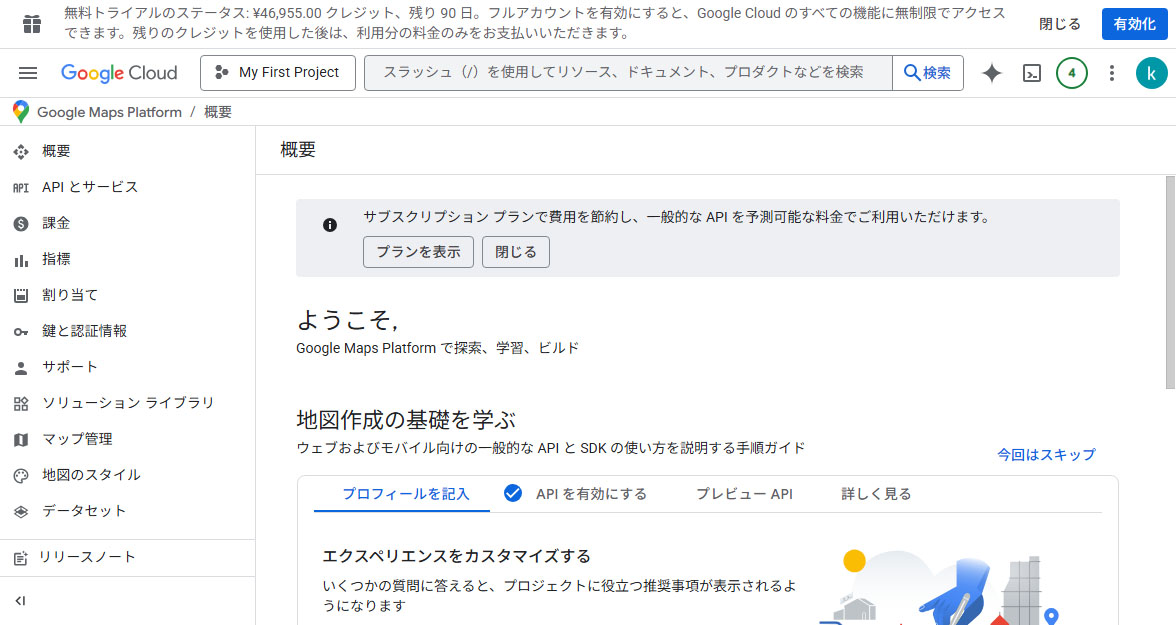This screenshot has width=1176, height=625.
Task: Collapse the left sidebar panel
Action: pyautogui.click(x=20, y=601)
